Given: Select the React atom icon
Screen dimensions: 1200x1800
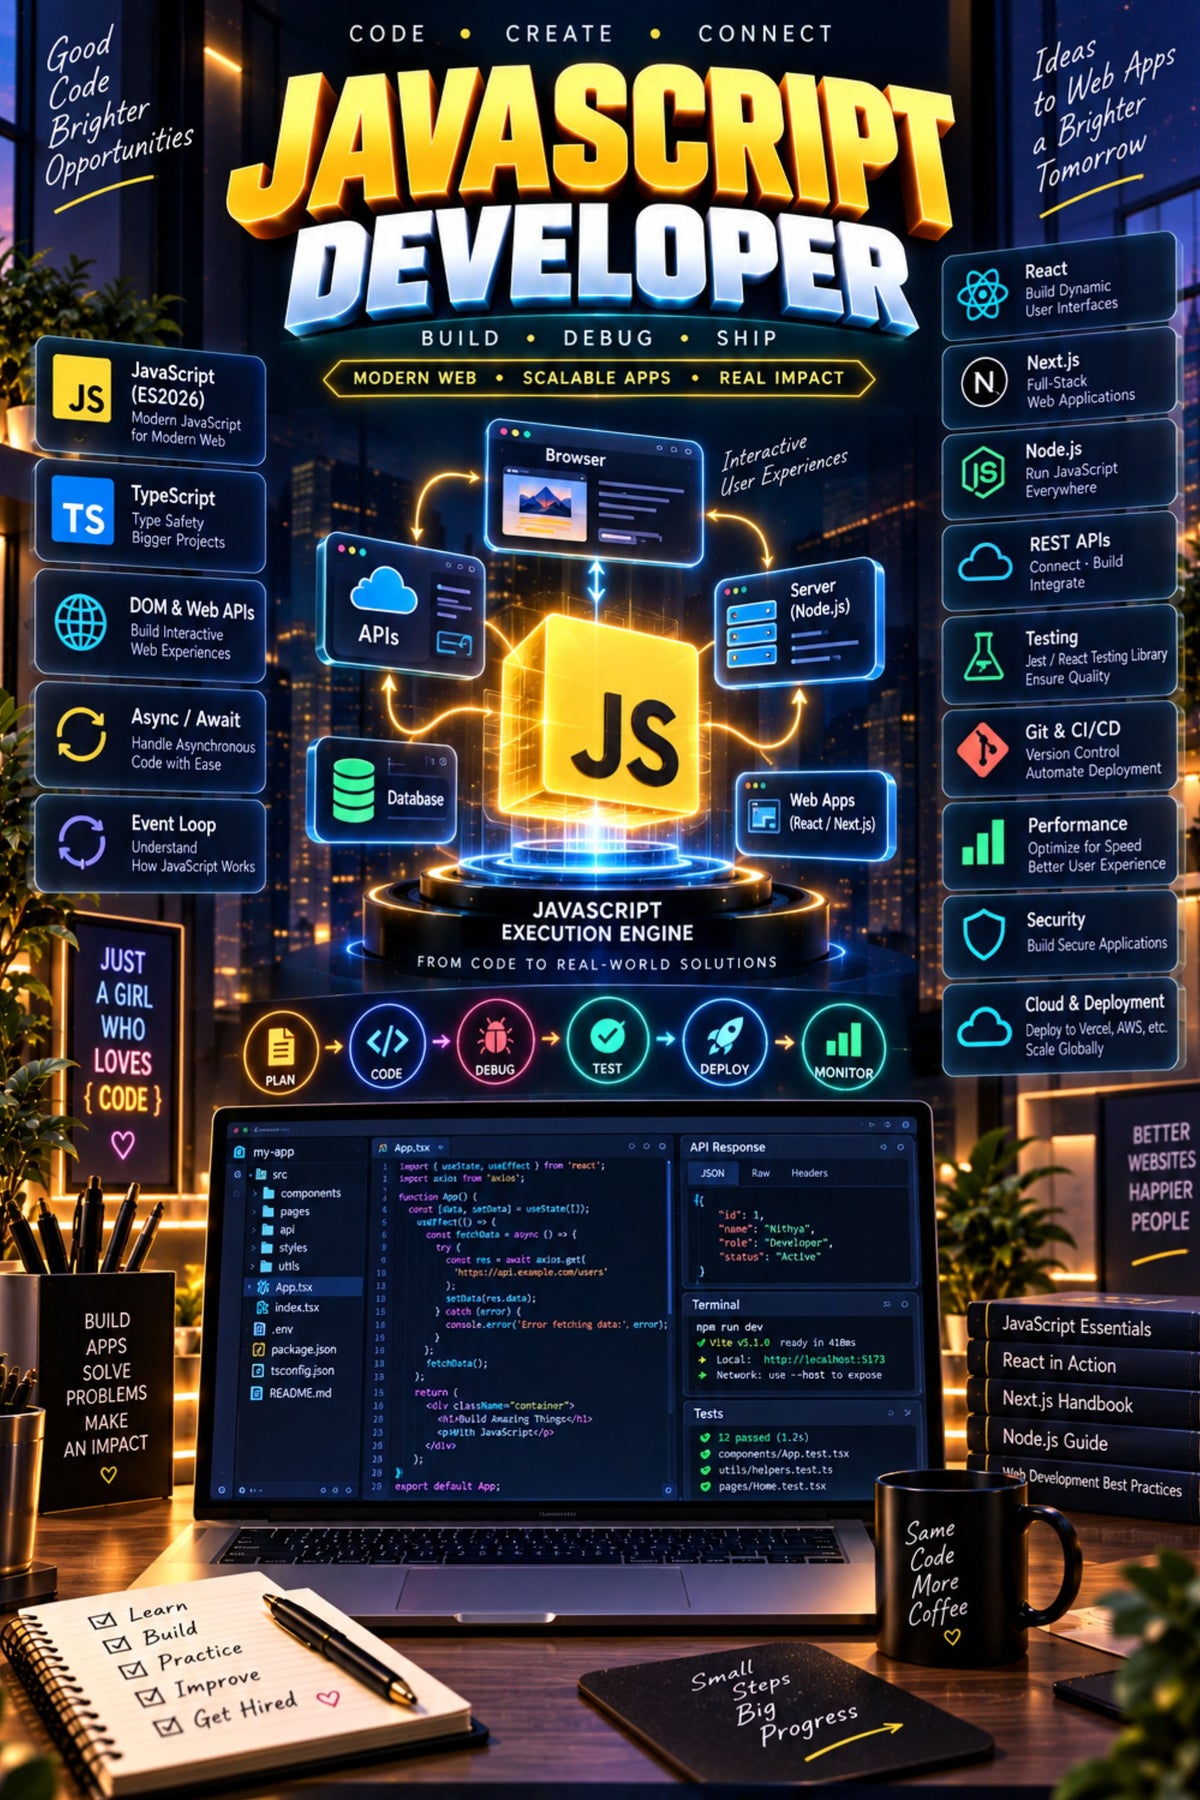Looking at the screenshot, I should 982,294.
